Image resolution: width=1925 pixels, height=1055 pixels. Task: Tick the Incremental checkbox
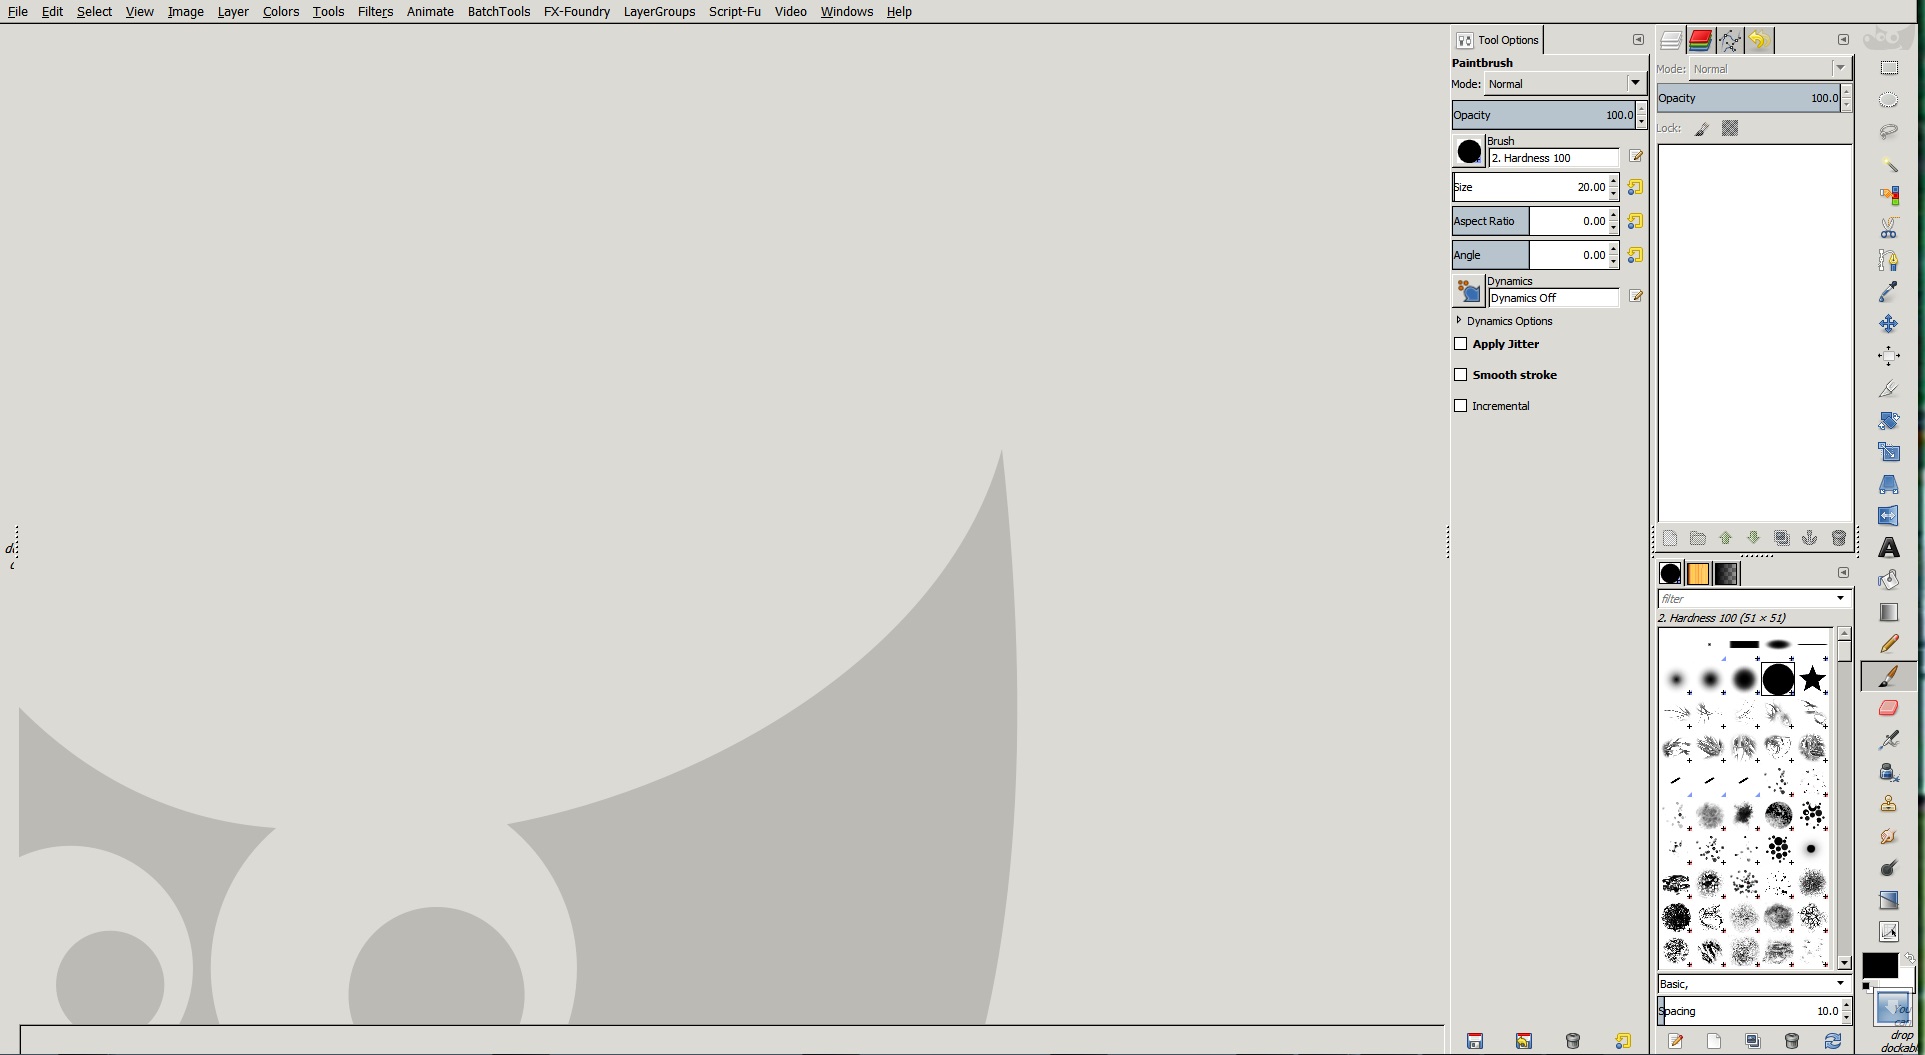coord(1460,406)
